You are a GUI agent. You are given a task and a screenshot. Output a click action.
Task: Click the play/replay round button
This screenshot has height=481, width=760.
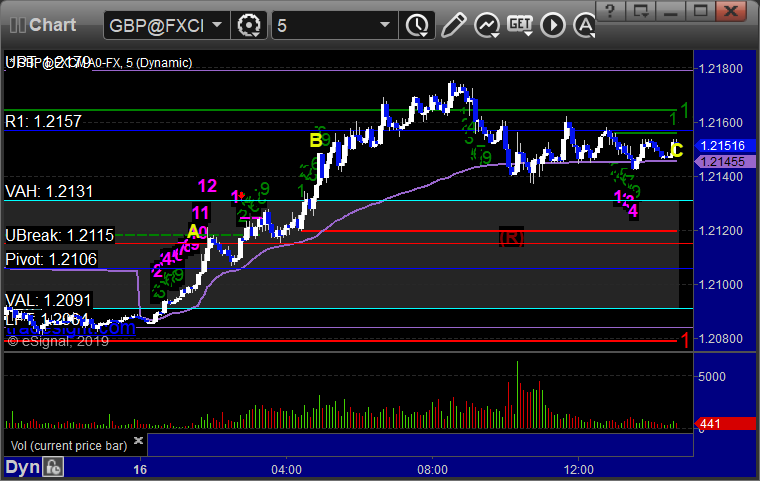(553, 25)
